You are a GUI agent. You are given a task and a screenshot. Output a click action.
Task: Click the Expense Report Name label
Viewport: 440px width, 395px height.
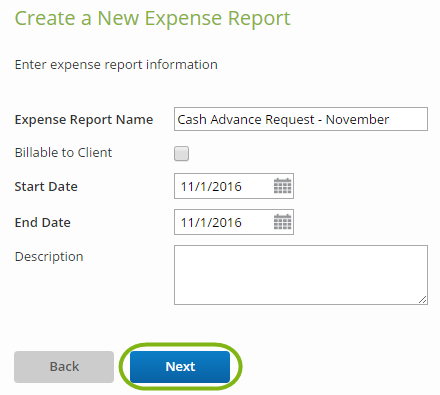point(84,120)
